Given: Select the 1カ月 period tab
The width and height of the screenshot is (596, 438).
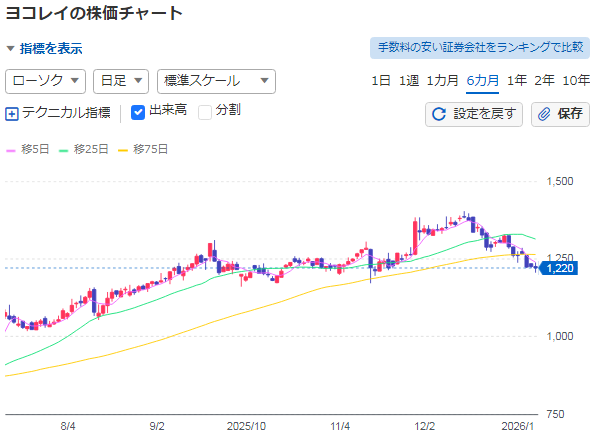Looking at the screenshot, I should click(442, 81).
